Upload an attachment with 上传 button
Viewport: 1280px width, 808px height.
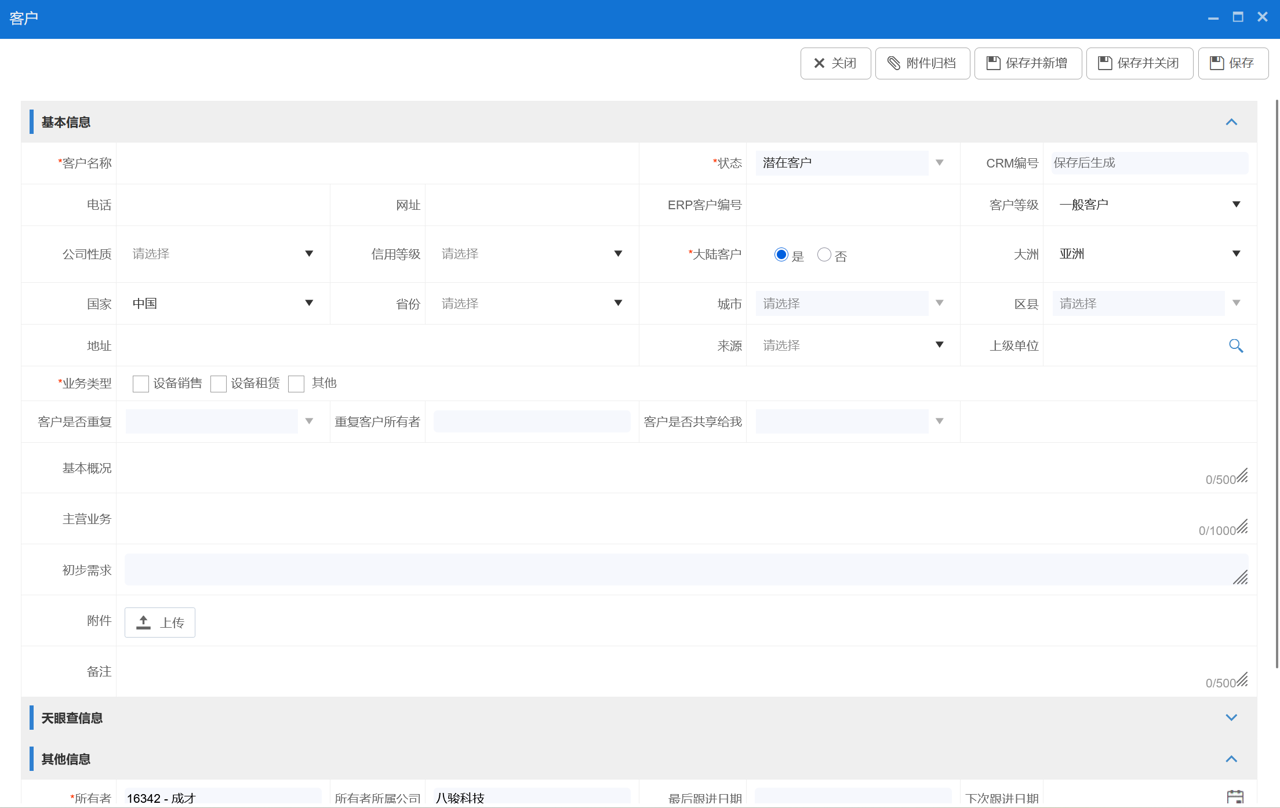(160, 622)
